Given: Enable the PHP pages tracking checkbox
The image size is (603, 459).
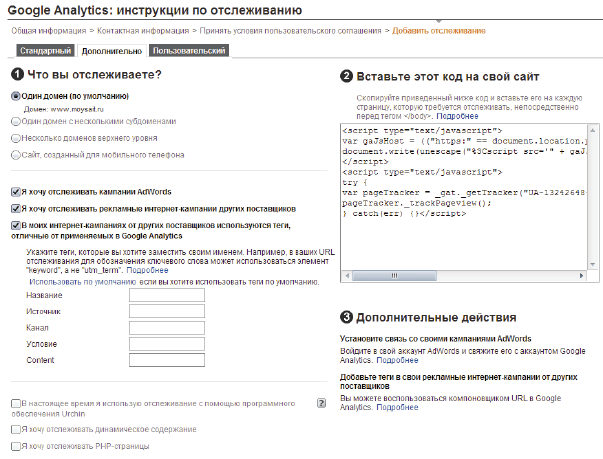Looking at the screenshot, I should click(x=15, y=445).
